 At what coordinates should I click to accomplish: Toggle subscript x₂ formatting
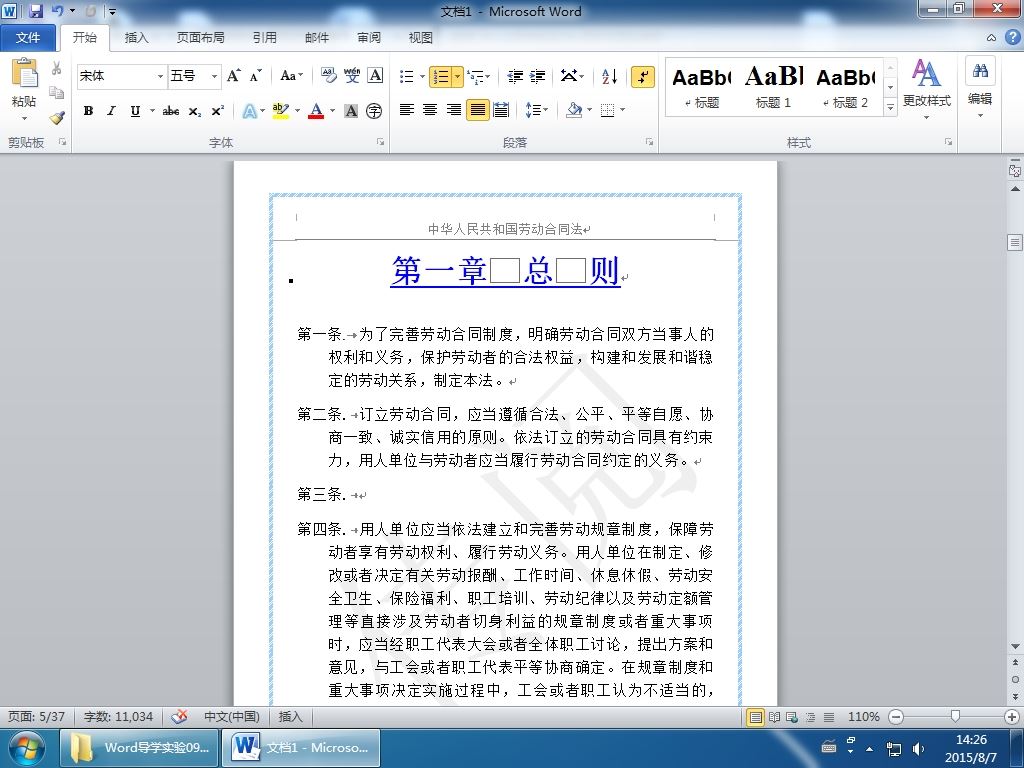[x=195, y=111]
